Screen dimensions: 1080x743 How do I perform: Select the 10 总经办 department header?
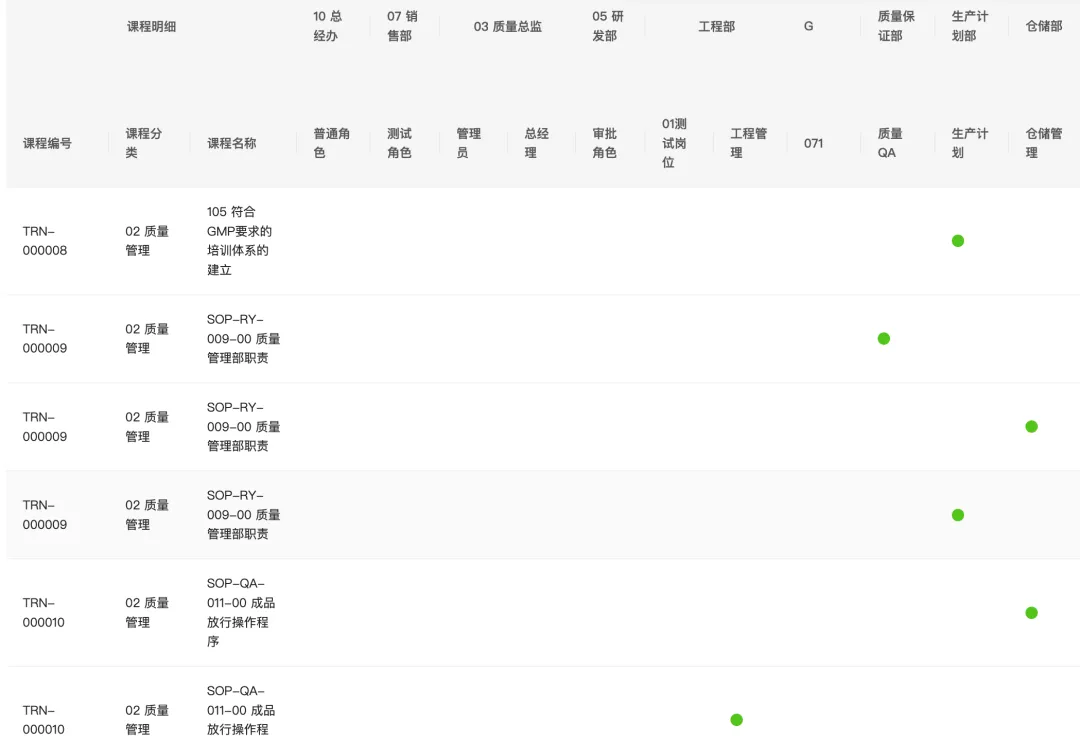(x=327, y=26)
